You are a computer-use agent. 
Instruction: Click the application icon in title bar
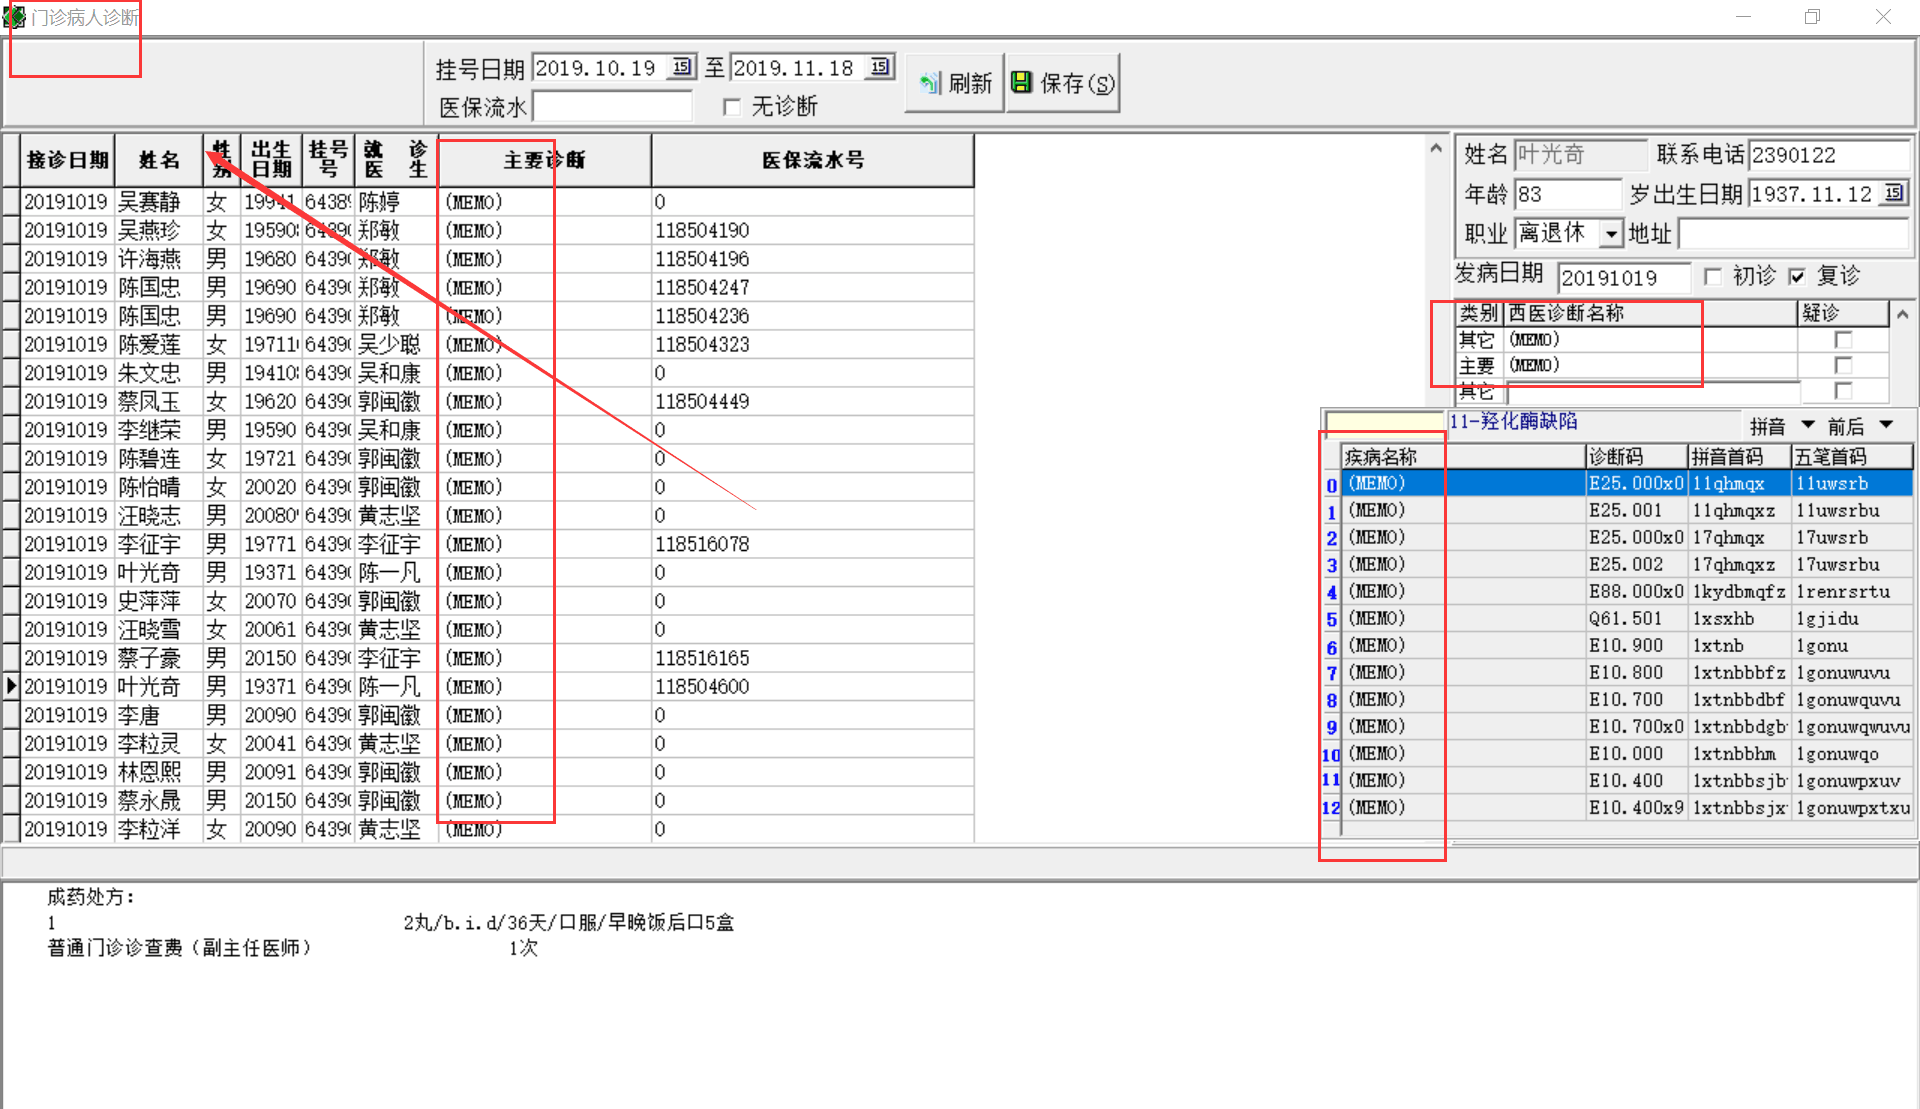point(14,16)
